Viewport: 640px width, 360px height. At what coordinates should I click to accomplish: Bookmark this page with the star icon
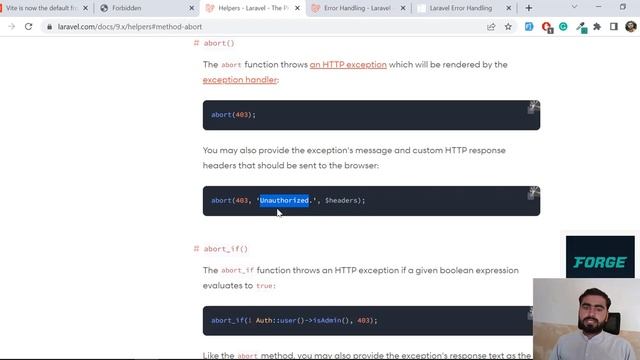[508, 27]
